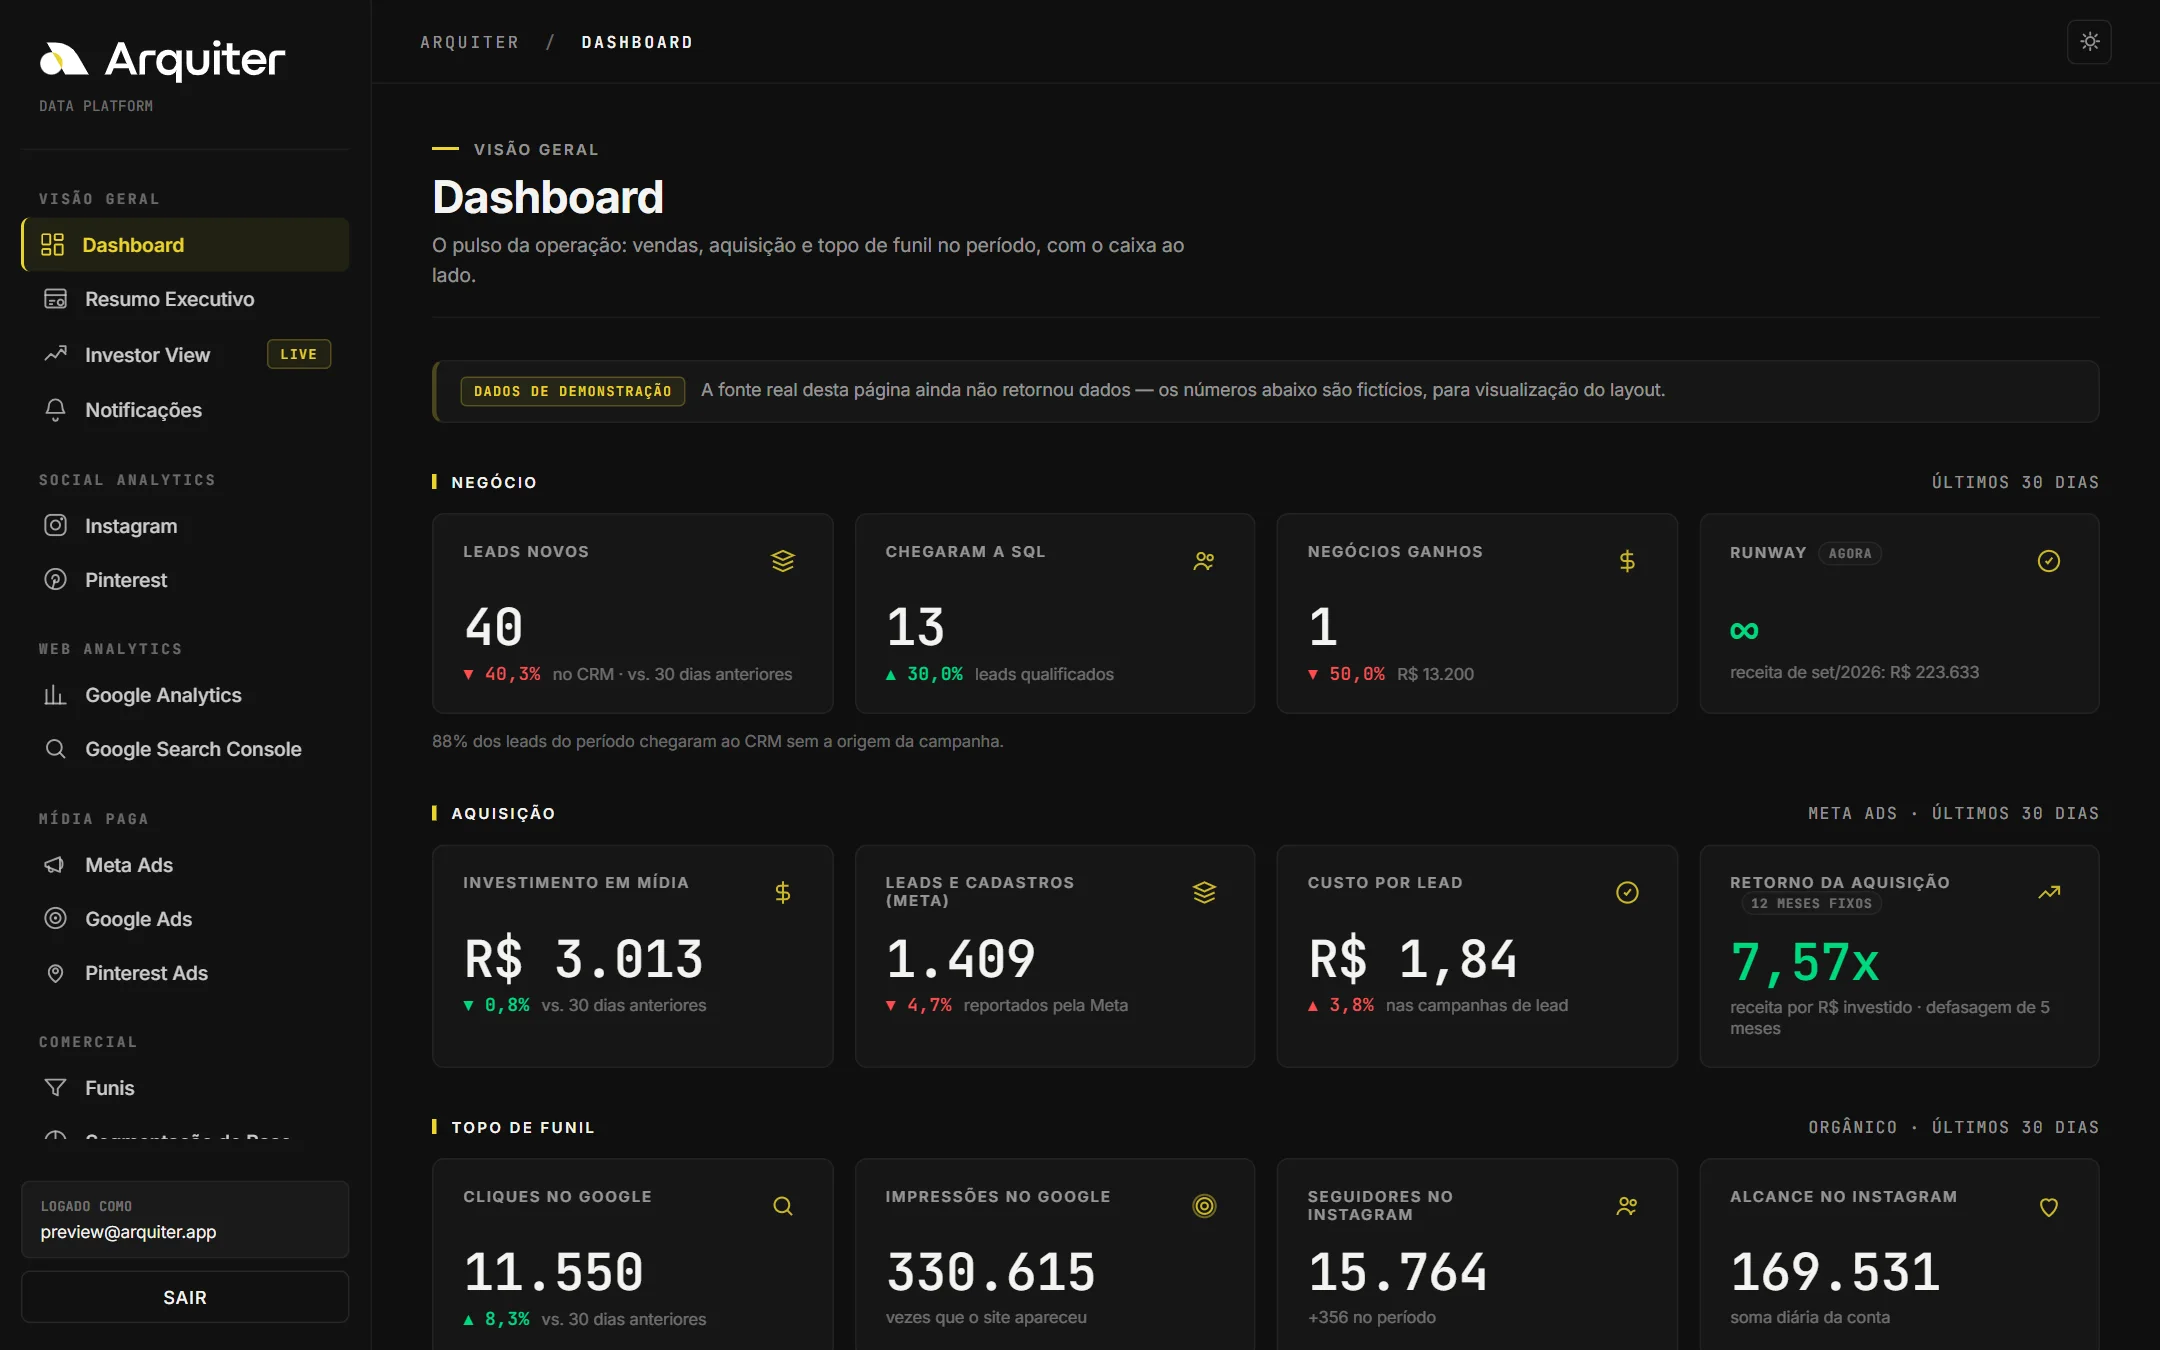Click the target icon on Impressões no Google card
The width and height of the screenshot is (2160, 1350).
pyautogui.click(x=1204, y=1206)
